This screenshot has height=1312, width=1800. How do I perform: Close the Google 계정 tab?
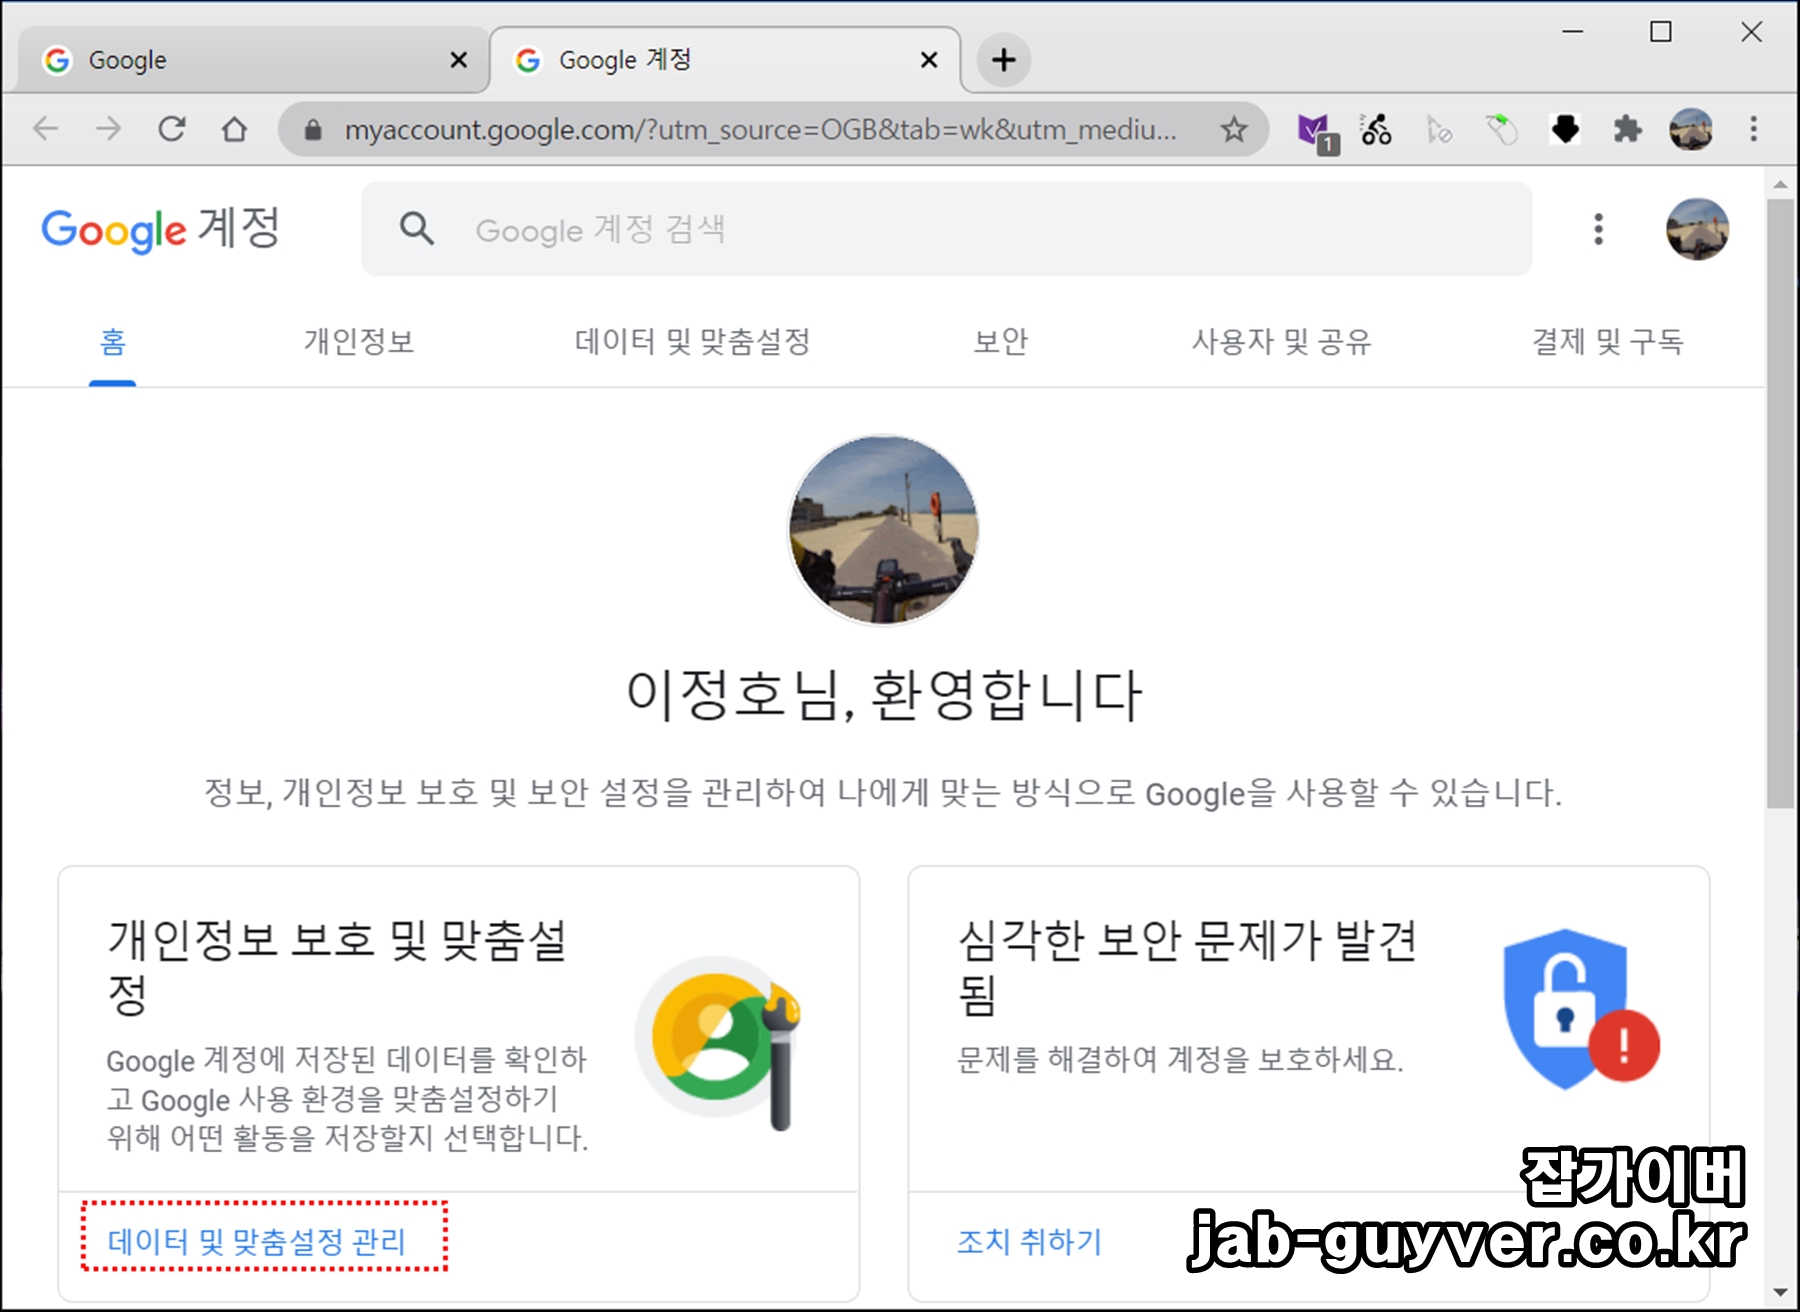[x=929, y=60]
